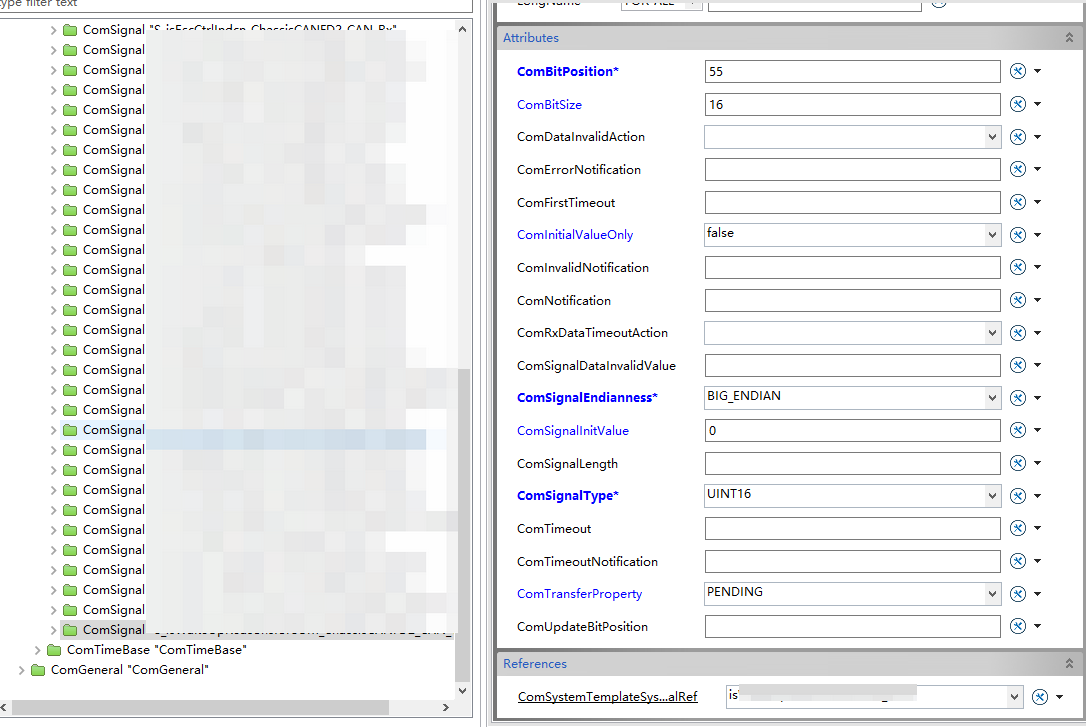Screen dimensions: 1086x727
Task: Open the ComSignalType dropdown list
Action: pos(991,495)
